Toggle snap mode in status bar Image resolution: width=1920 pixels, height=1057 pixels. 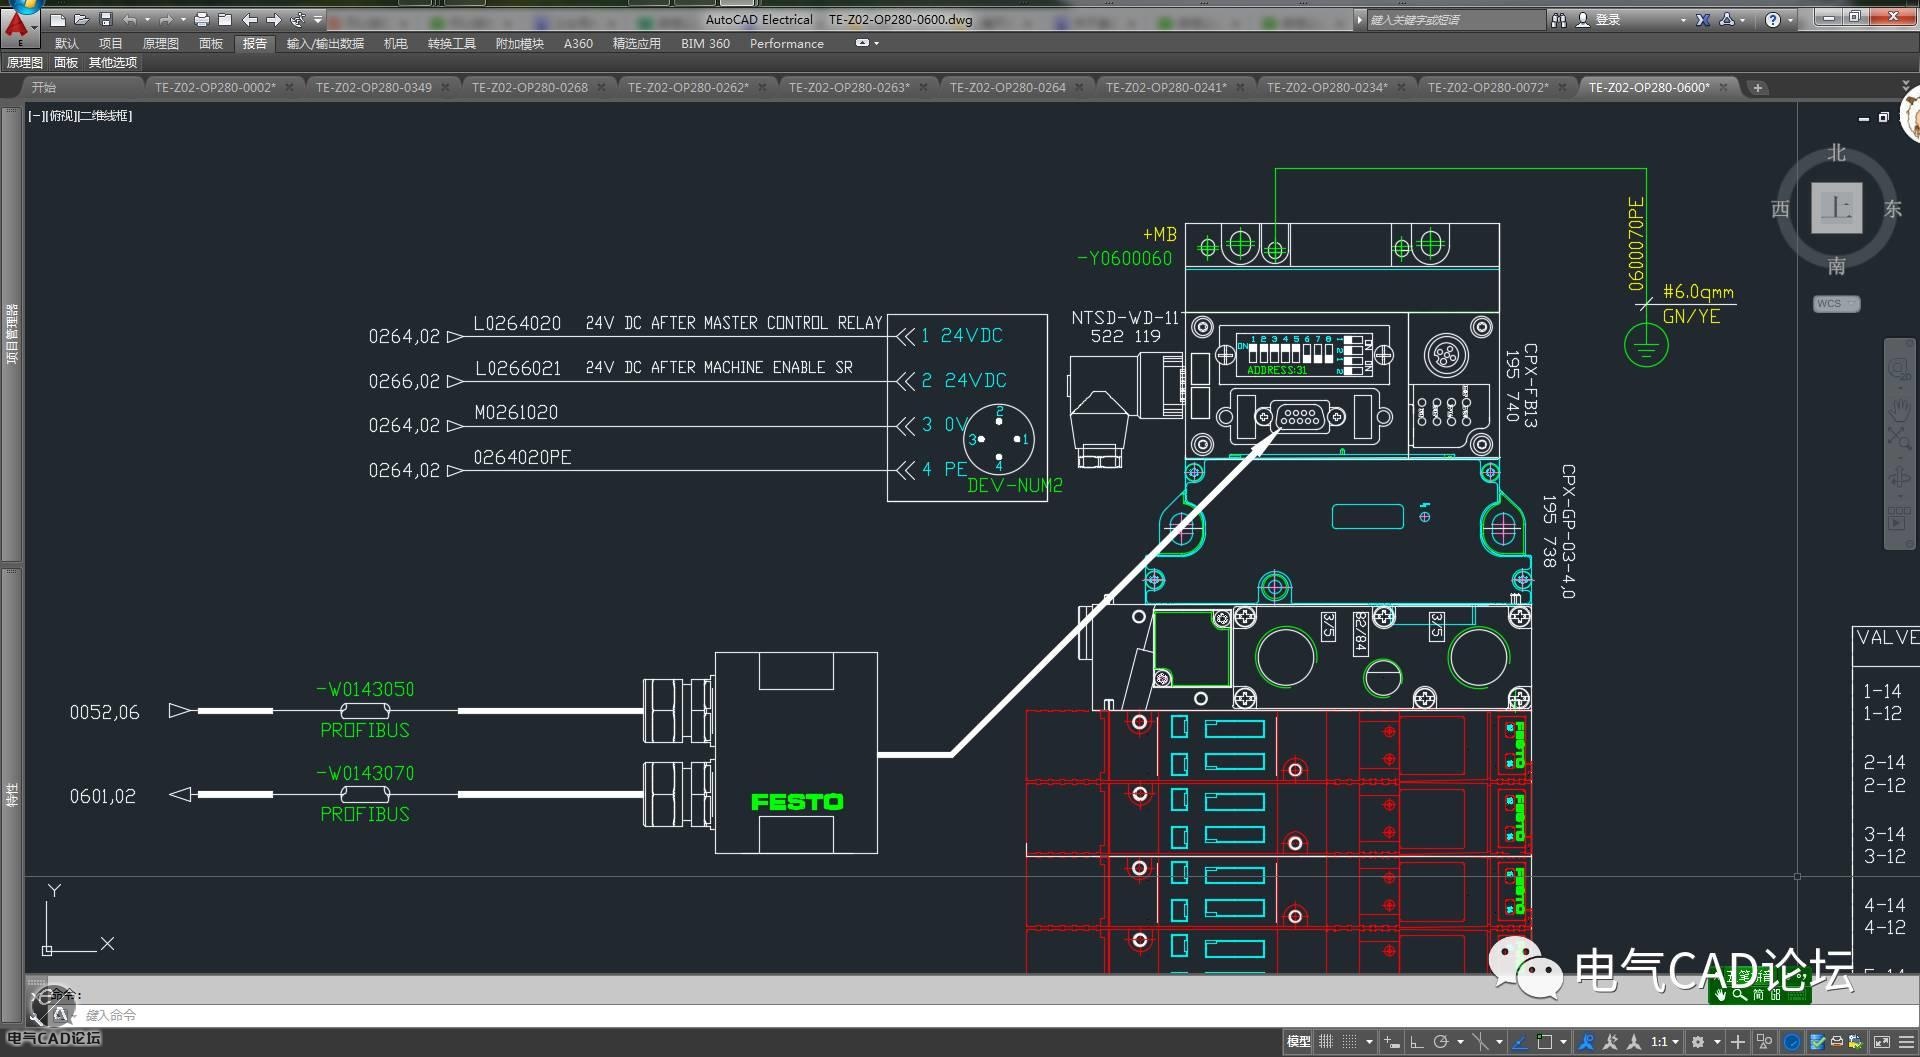1349,1042
